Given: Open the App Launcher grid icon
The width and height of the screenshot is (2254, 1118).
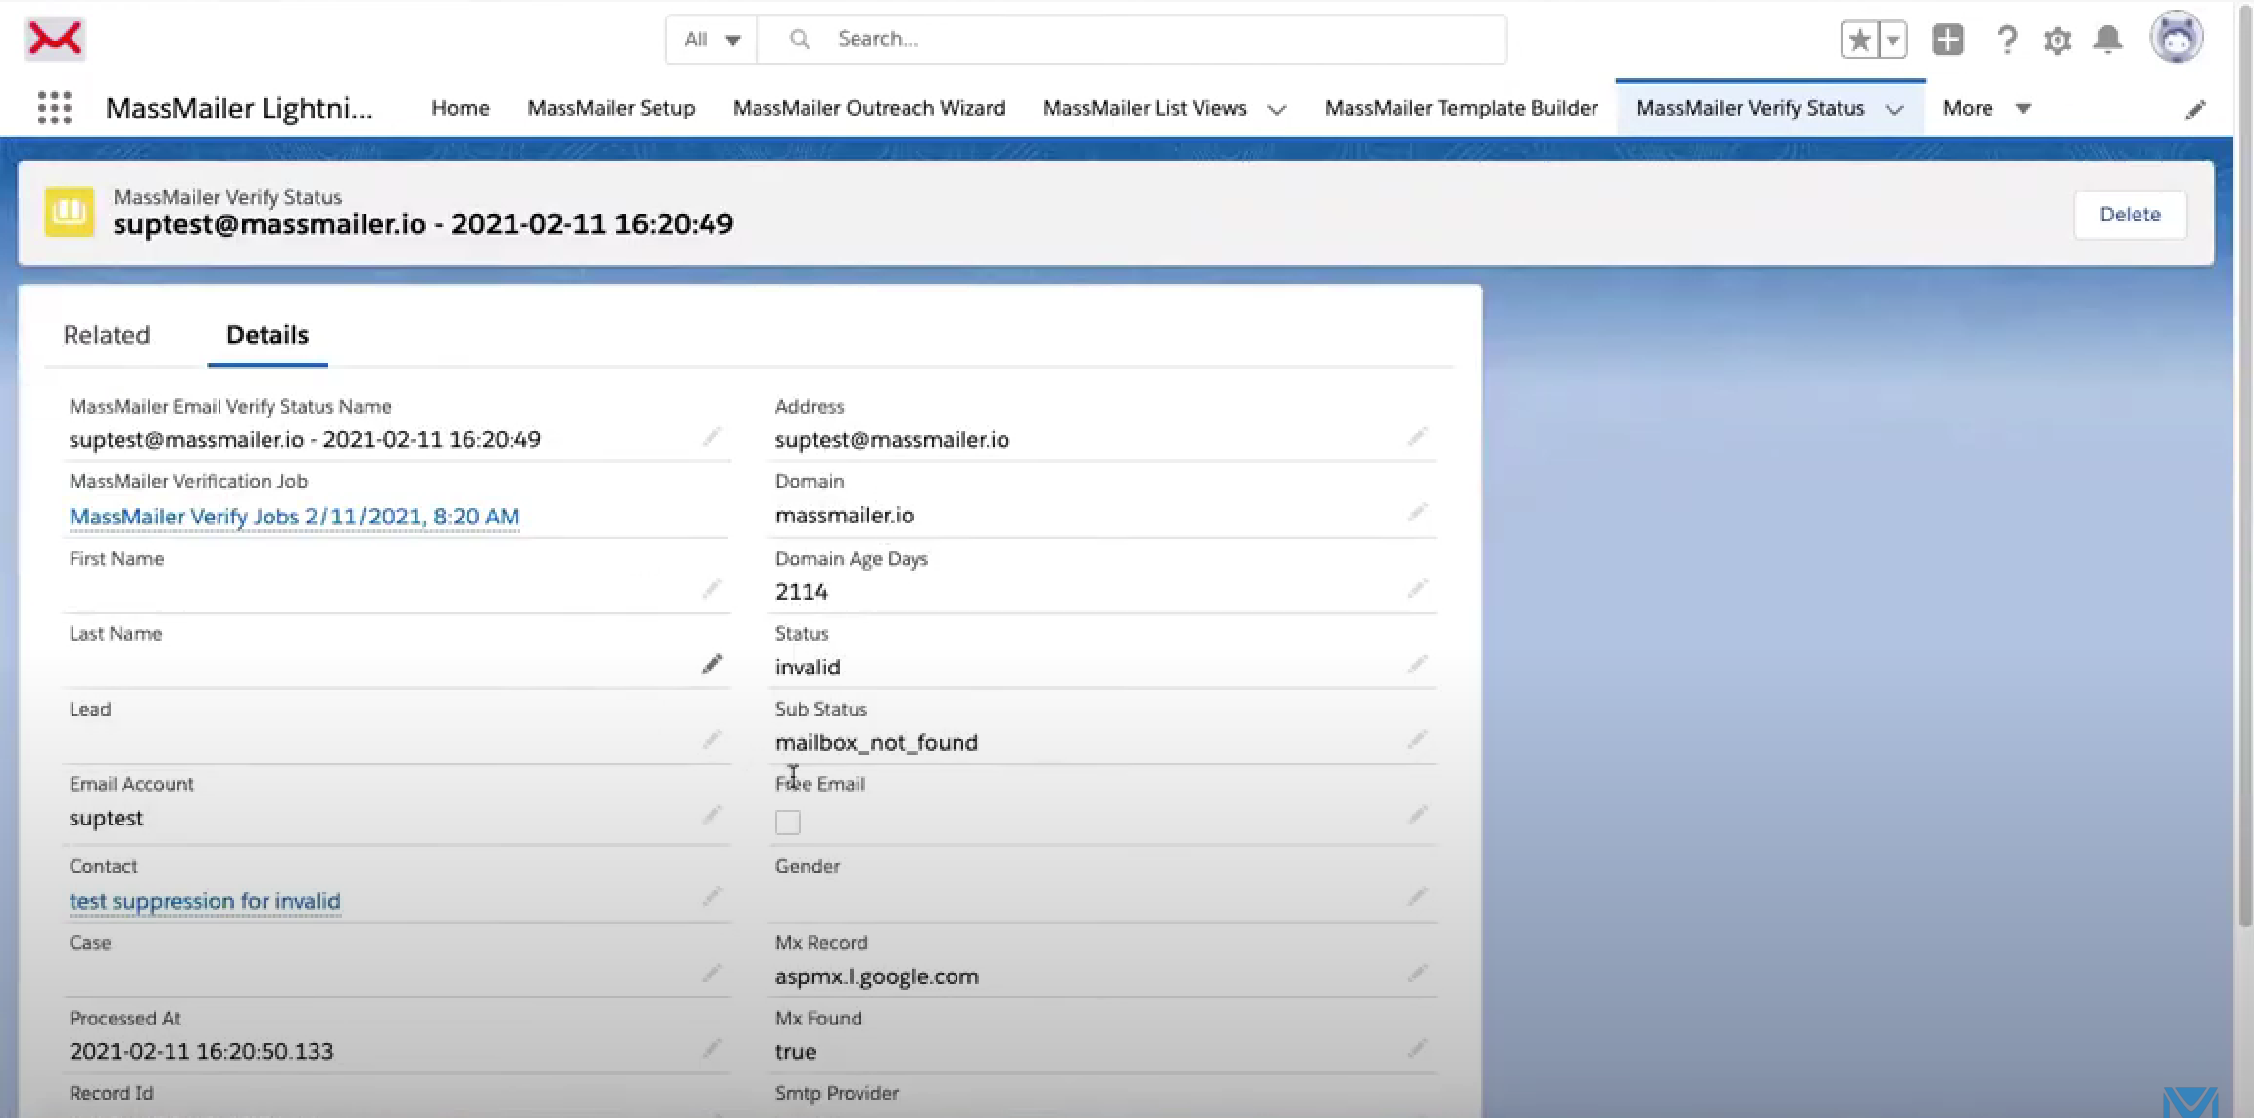Looking at the screenshot, I should [55, 108].
